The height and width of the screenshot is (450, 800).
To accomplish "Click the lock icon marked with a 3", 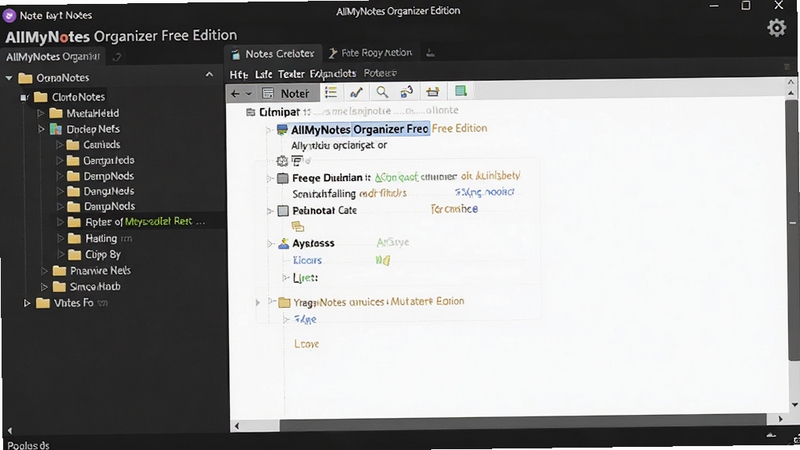I will click(407, 92).
